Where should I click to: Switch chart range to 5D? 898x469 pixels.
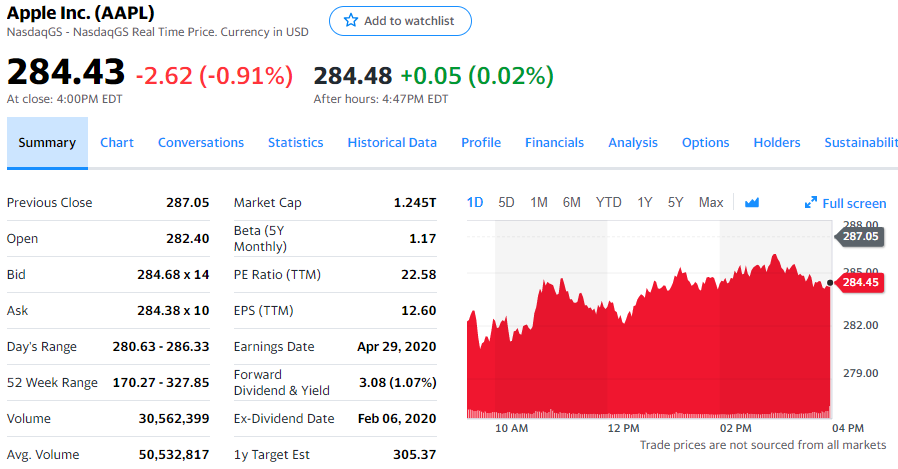(x=506, y=202)
